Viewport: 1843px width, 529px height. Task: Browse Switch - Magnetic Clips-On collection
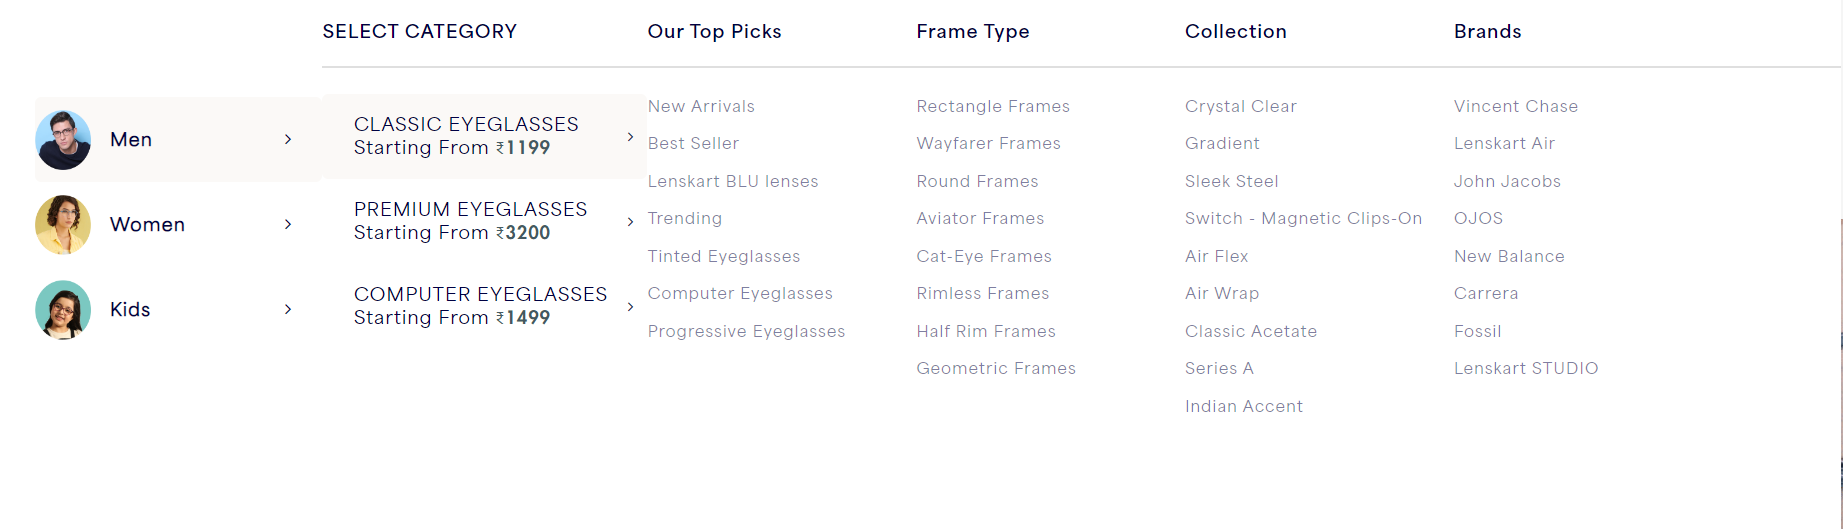tap(1303, 218)
